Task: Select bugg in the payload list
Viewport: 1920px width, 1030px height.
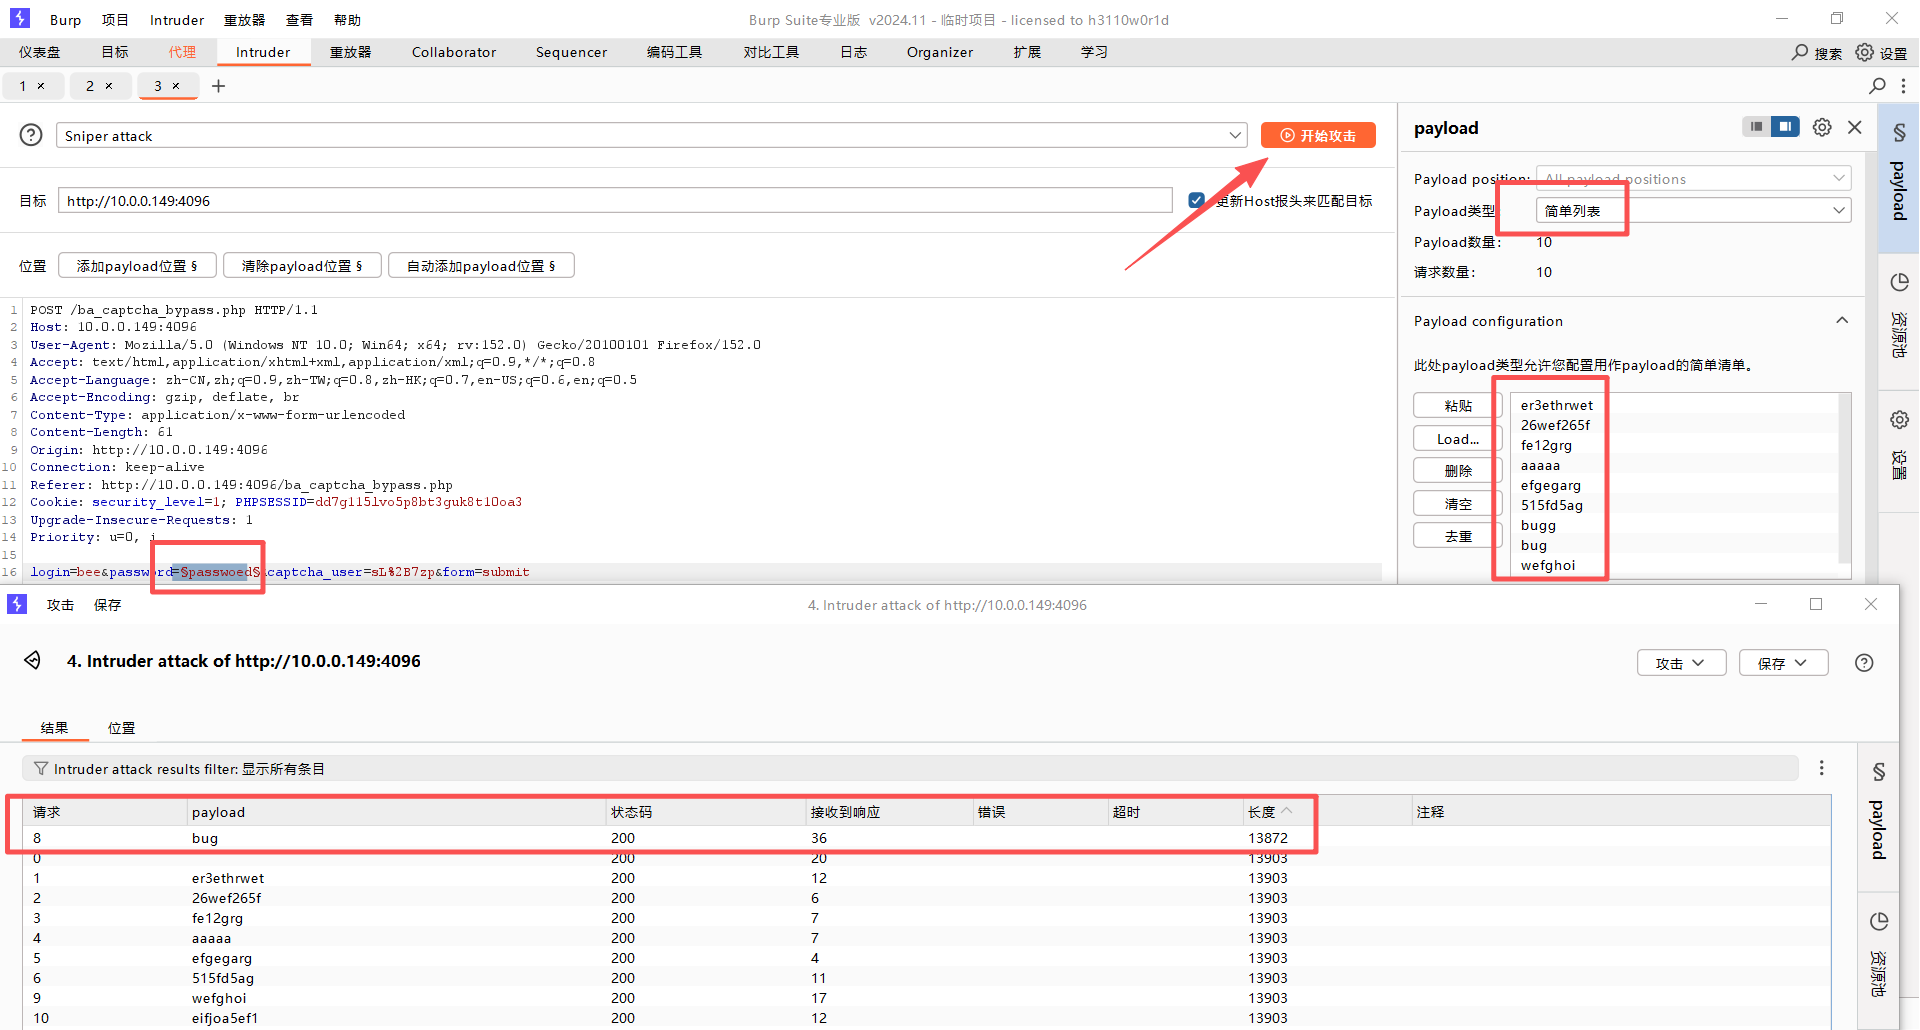Action: [1538, 525]
